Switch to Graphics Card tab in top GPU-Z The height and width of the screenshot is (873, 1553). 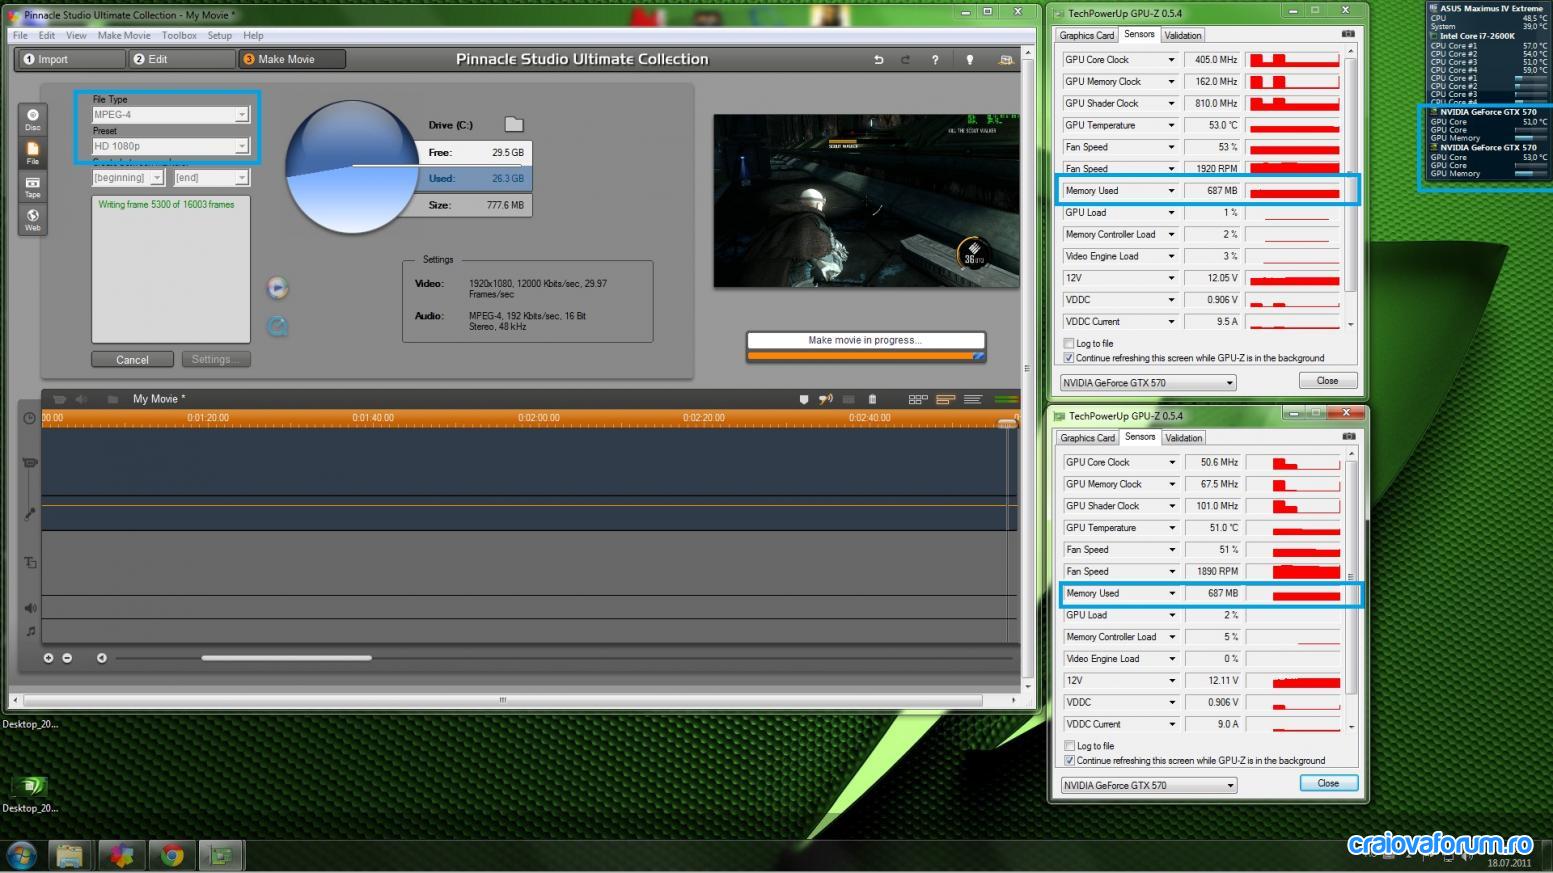[1087, 35]
